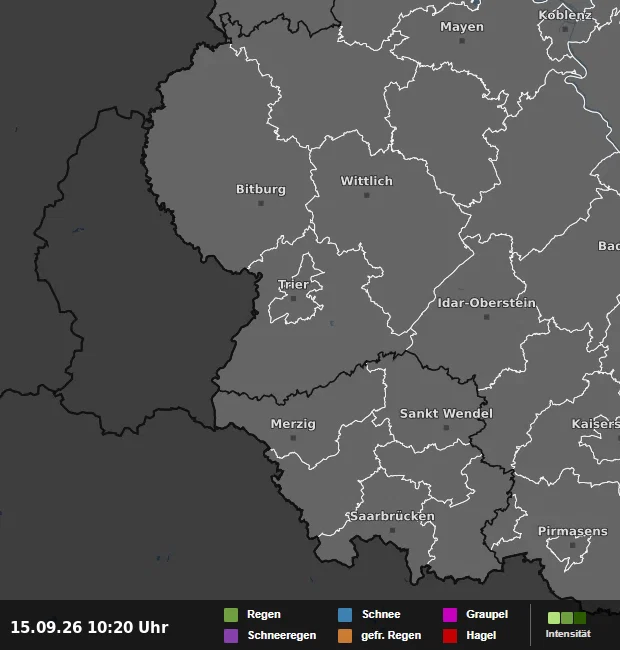Click the green Regen legend swatch
Viewport: 620px width, 650px height.
point(231,615)
